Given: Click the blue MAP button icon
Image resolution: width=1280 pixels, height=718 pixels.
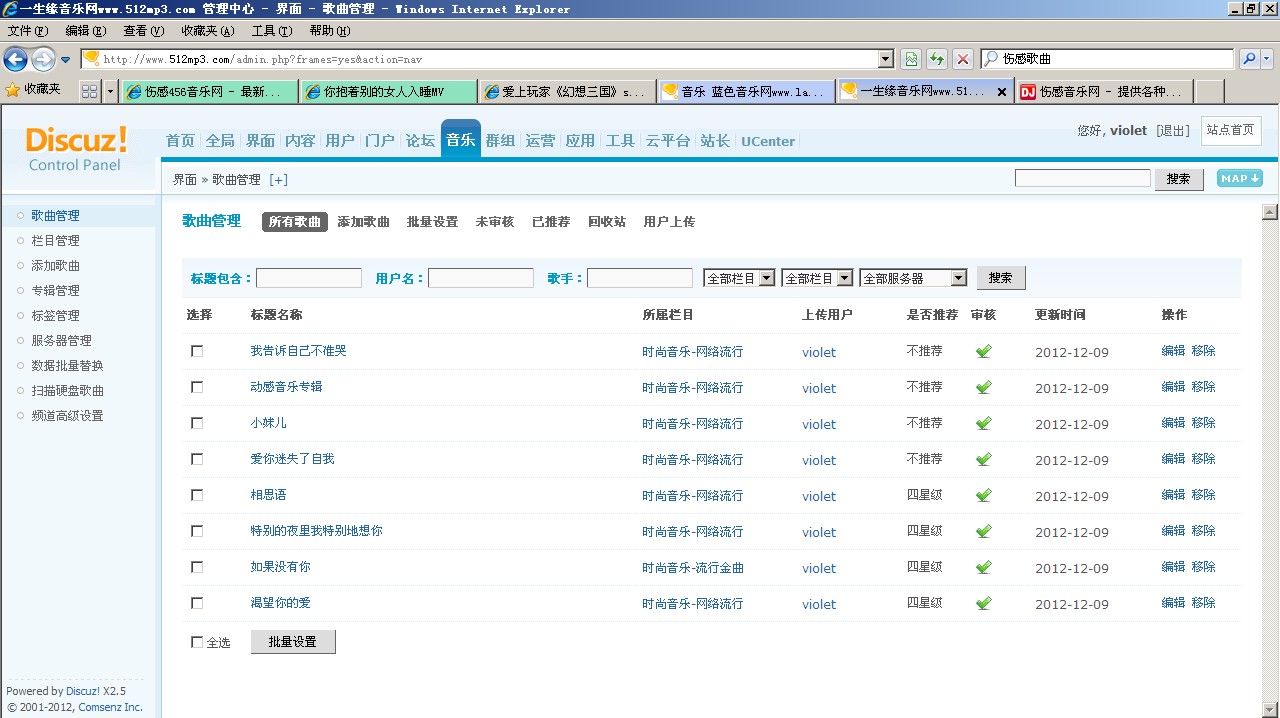Looking at the screenshot, I should 1239,178.
